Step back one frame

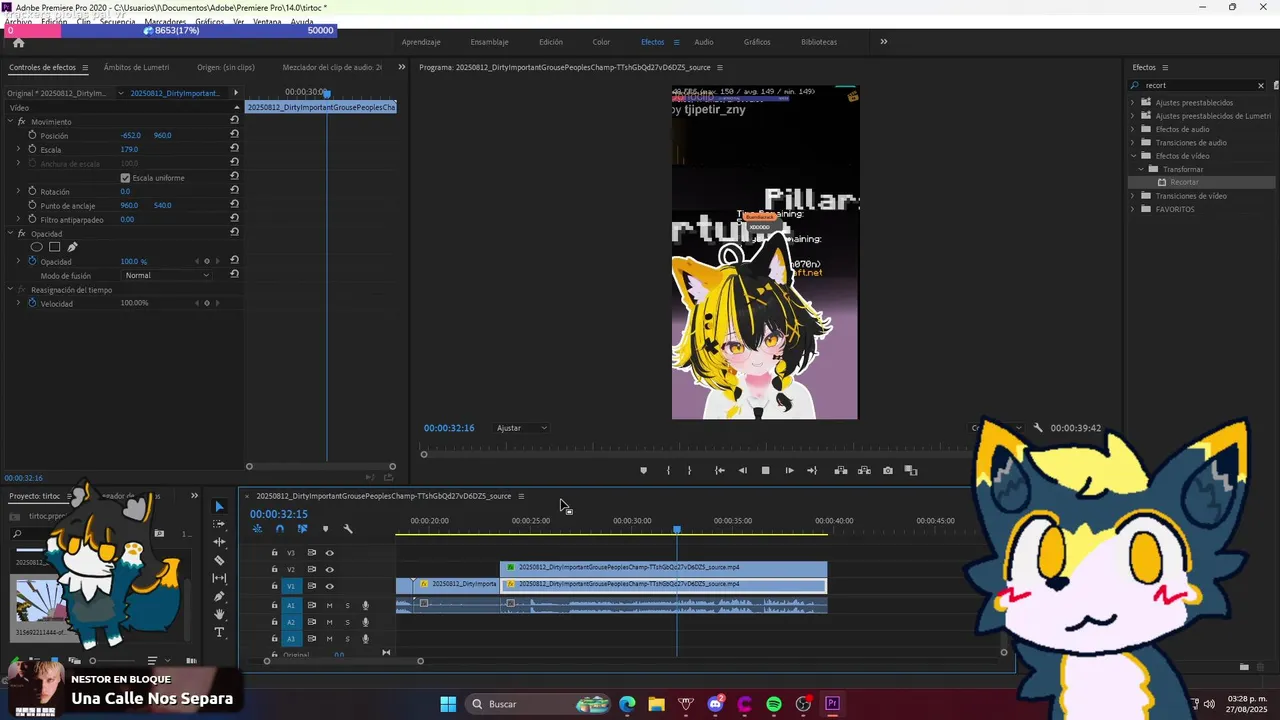pos(742,471)
